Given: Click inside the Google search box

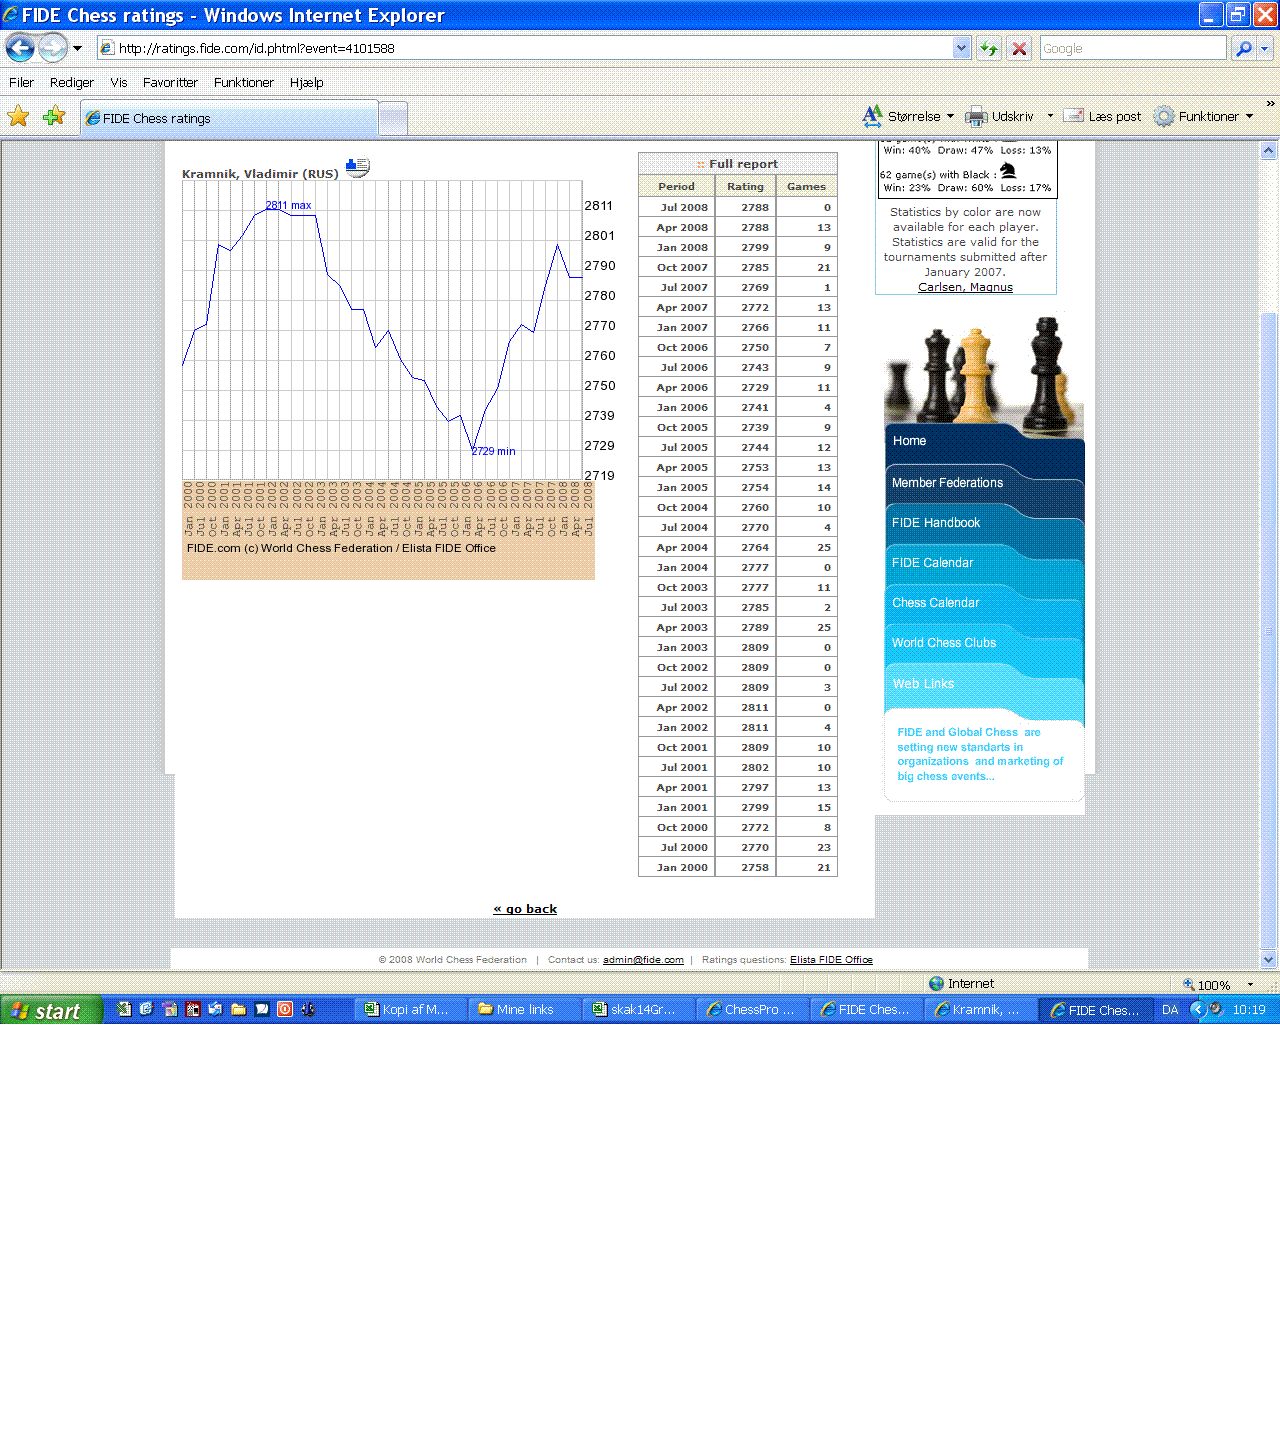Looking at the screenshot, I should (x=1130, y=48).
